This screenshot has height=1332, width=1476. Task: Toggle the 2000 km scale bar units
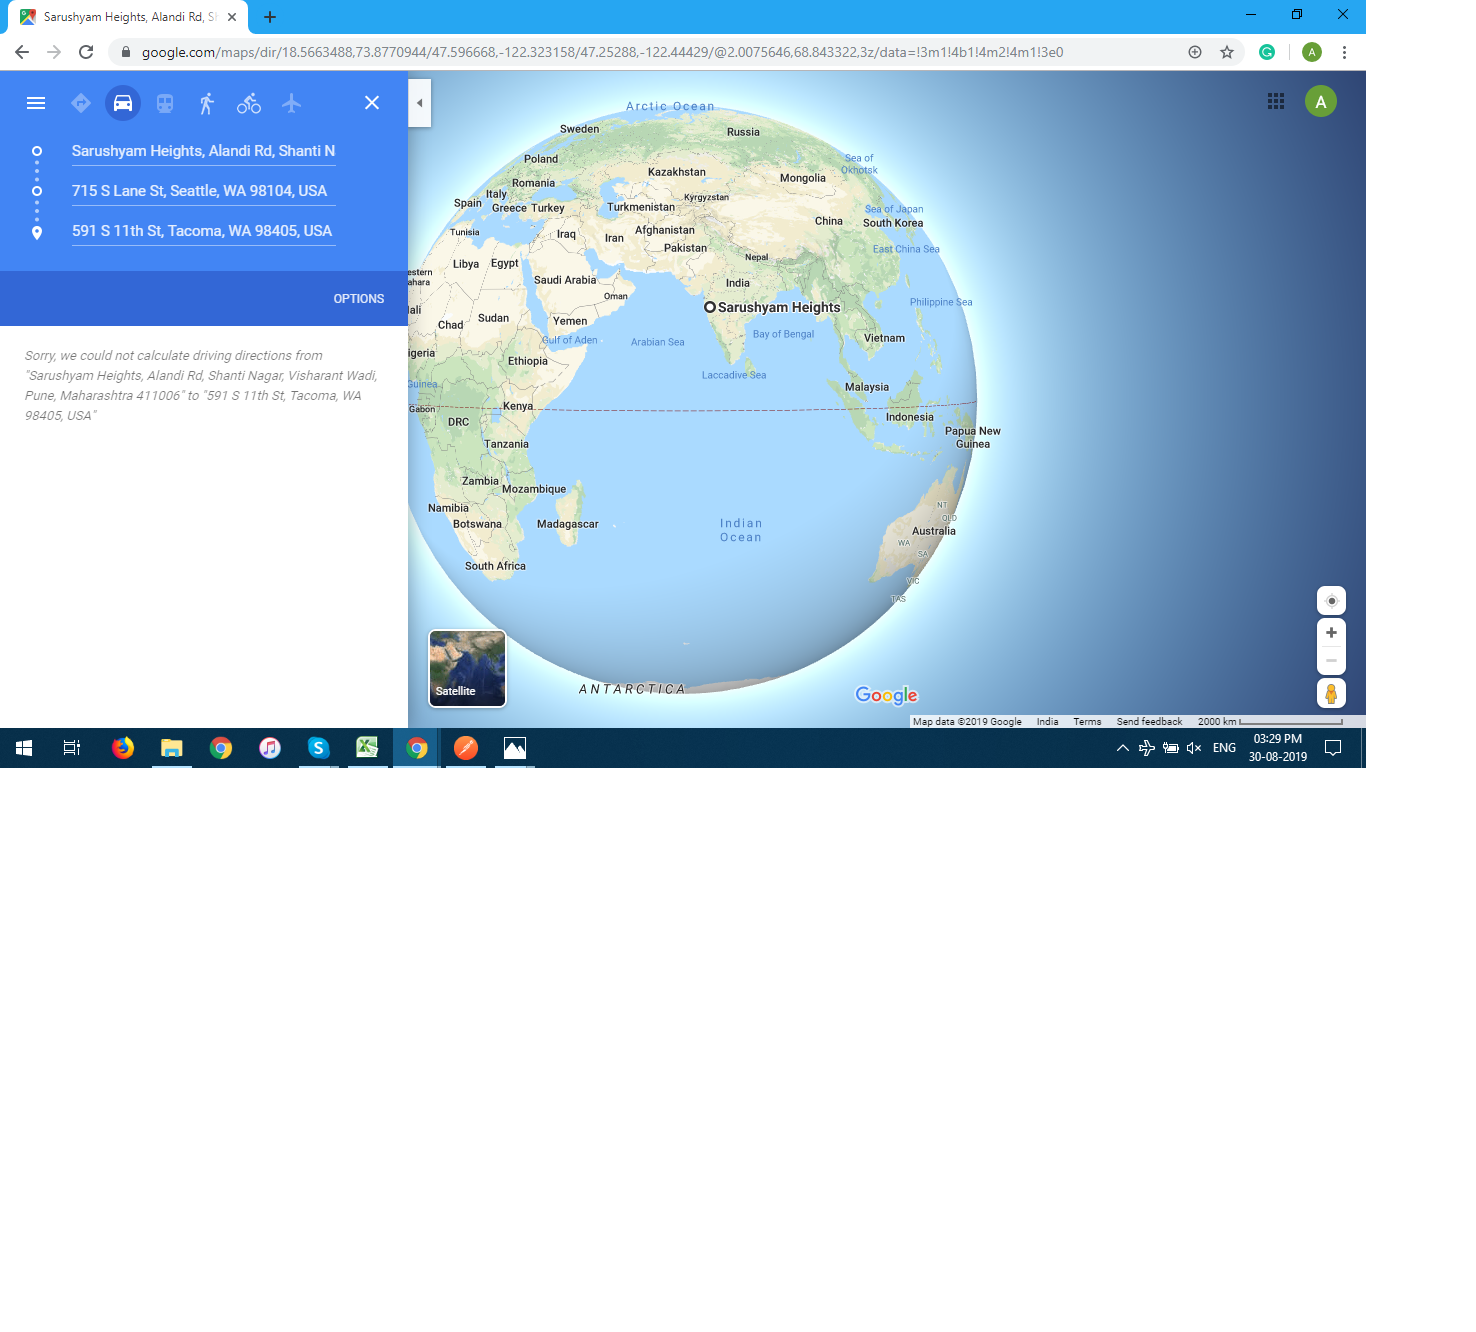coord(1270,722)
